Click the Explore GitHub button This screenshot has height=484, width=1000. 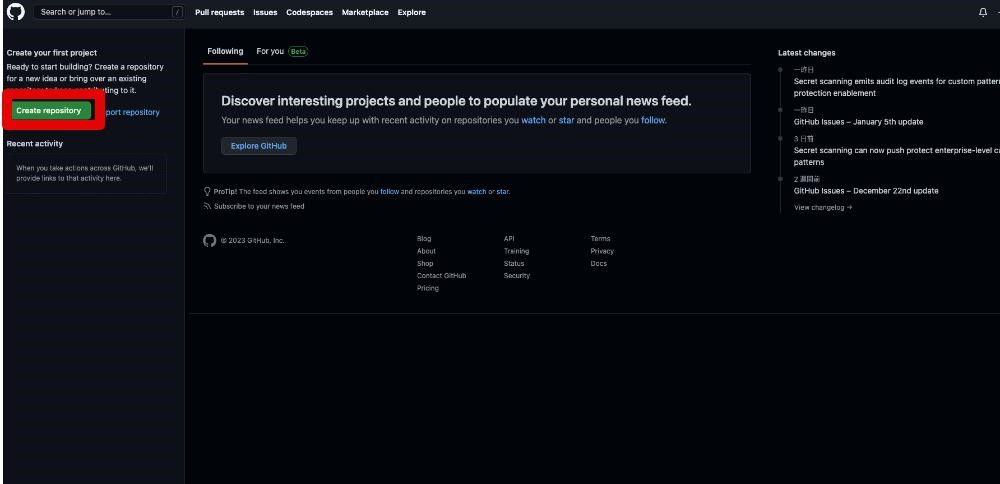tap(259, 146)
